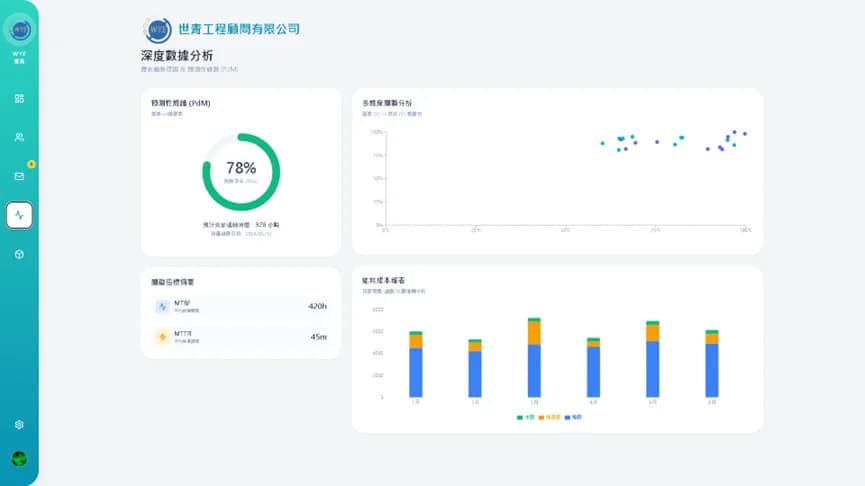865x486 pixels.
Task: Click the blue segment of the second bar
Action: pos(475,374)
